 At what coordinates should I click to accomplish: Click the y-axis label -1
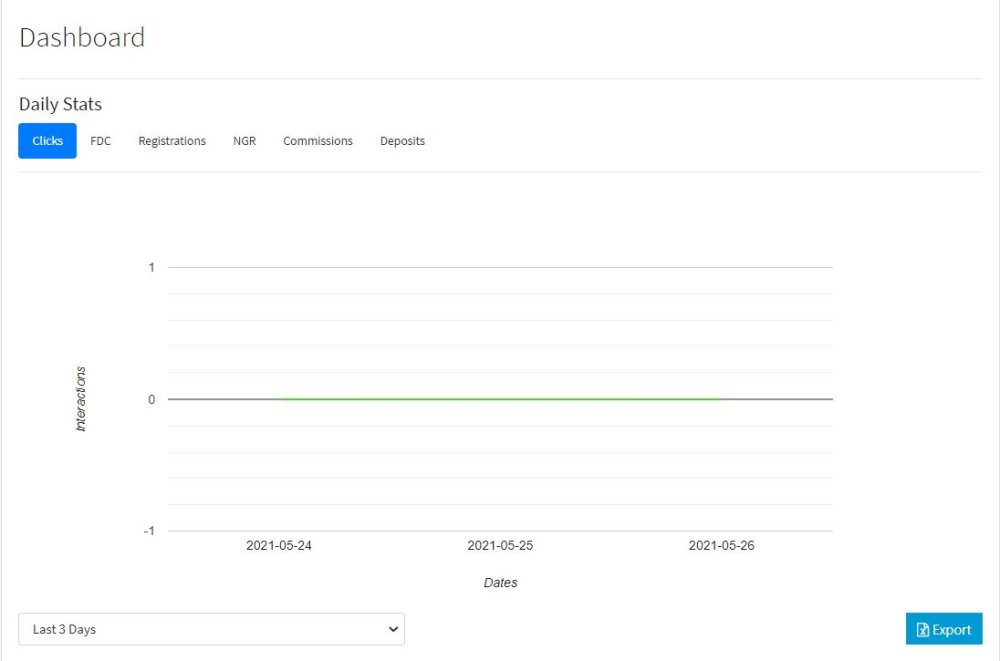149,531
